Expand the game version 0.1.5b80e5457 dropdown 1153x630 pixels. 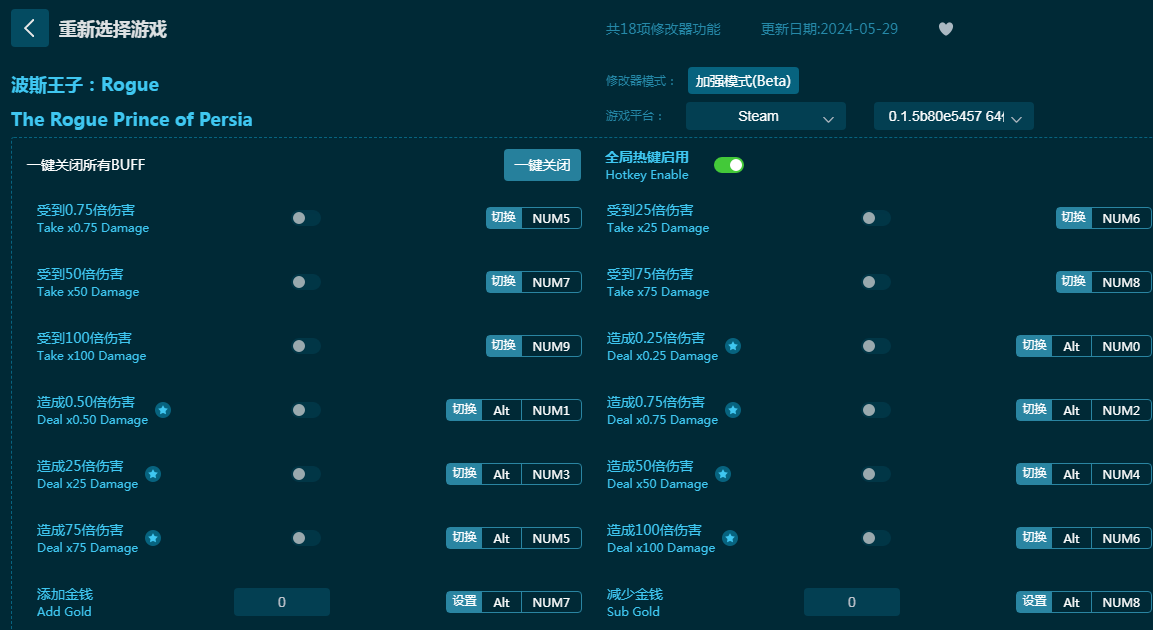(x=954, y=116)
